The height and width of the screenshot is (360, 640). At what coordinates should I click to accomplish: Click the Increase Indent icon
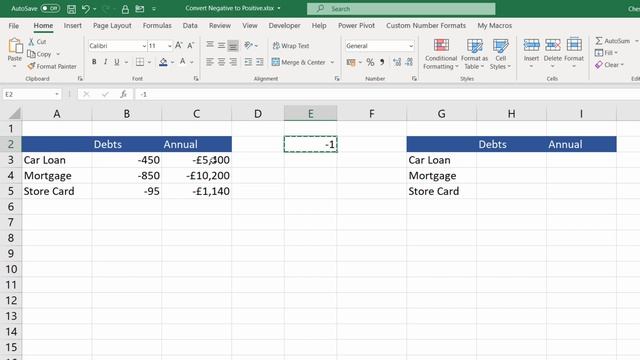[x=260, y=62]
